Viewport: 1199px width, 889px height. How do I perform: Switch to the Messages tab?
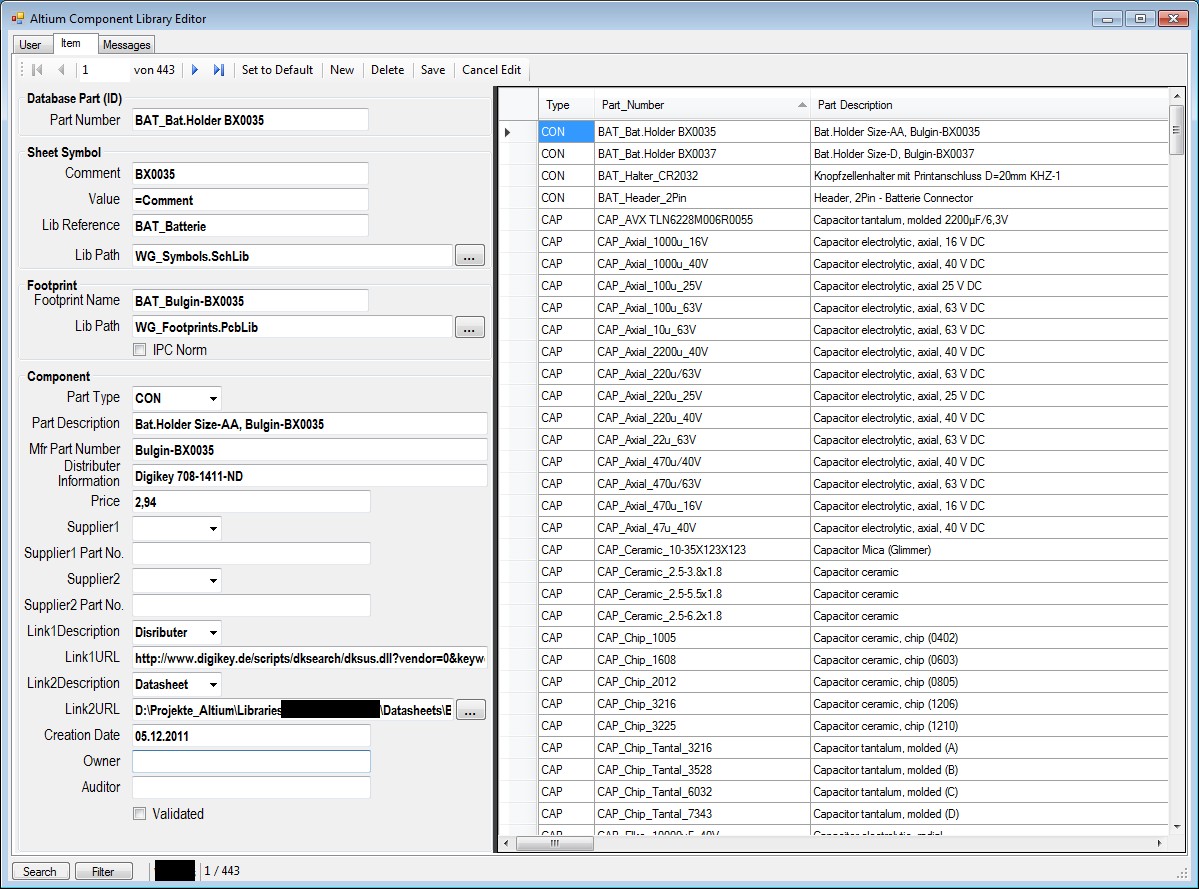[x=127, y=44]
